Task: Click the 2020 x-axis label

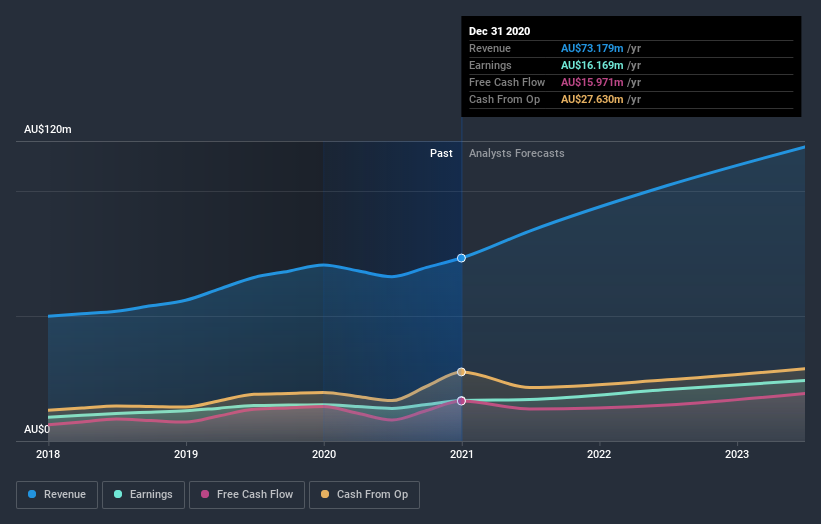Action: [324, 454]
